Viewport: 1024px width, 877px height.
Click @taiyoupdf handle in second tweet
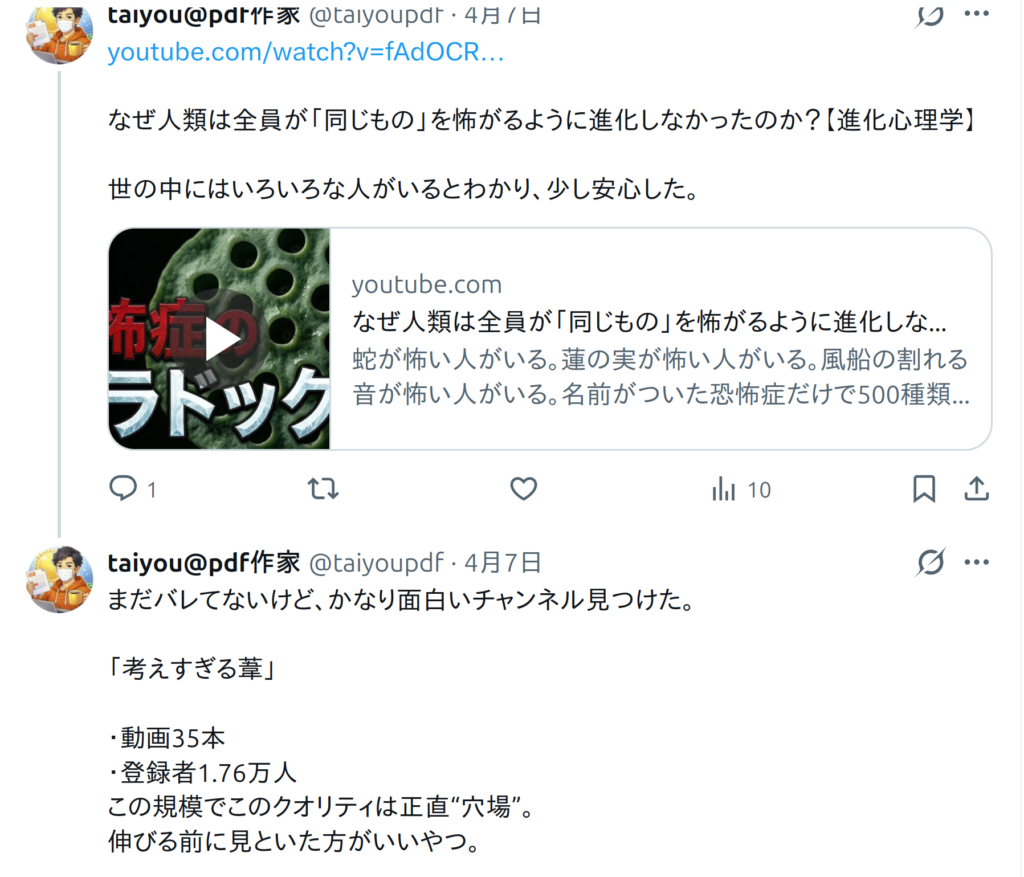376,563
